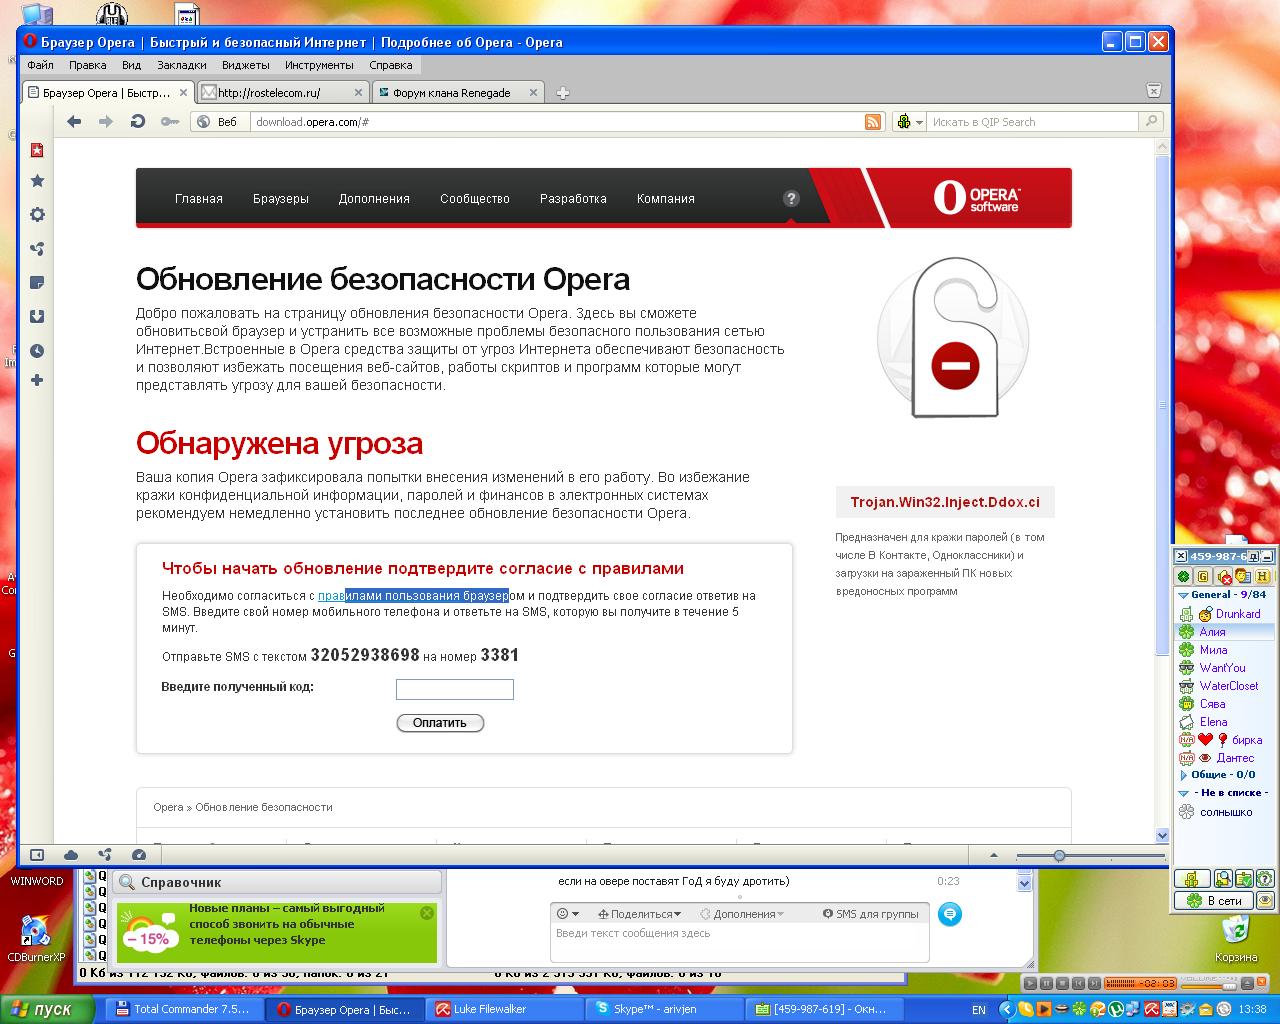This screenshot has height=1024, width=1280.
Task: Click Дополнения in Opera site navigation
Action: click(374, 199)
